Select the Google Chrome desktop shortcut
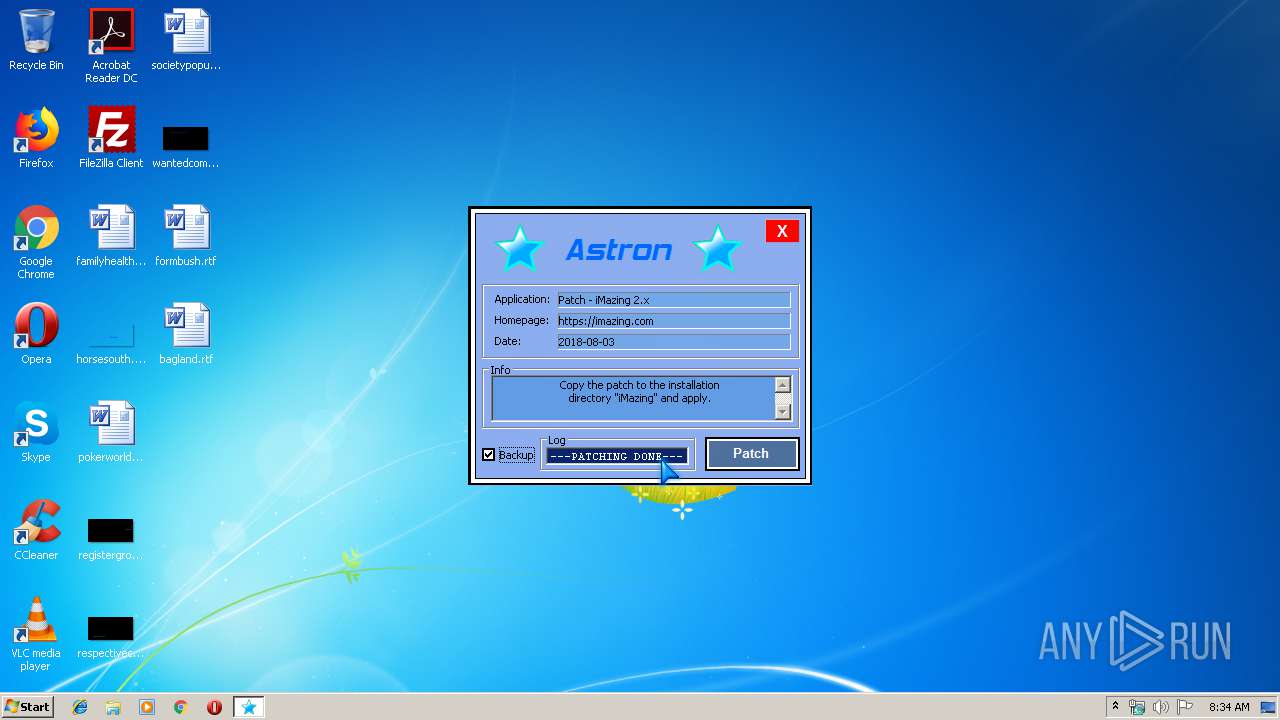This screenshot has height=720, width=1280. point(36,242)
